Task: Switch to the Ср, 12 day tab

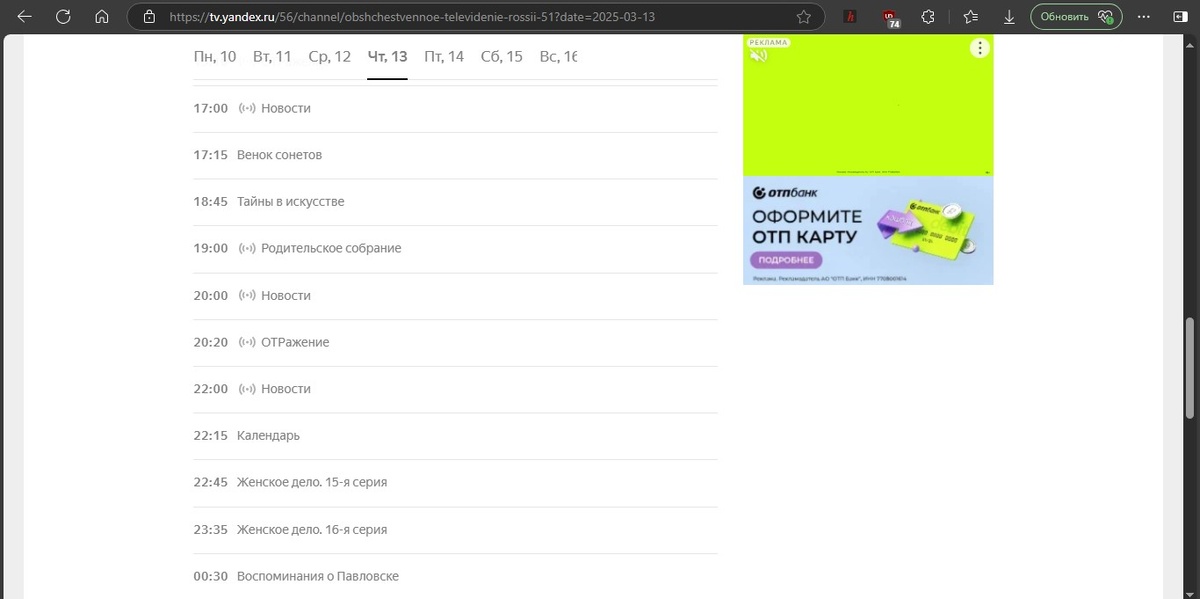Action: coord(330,57)
